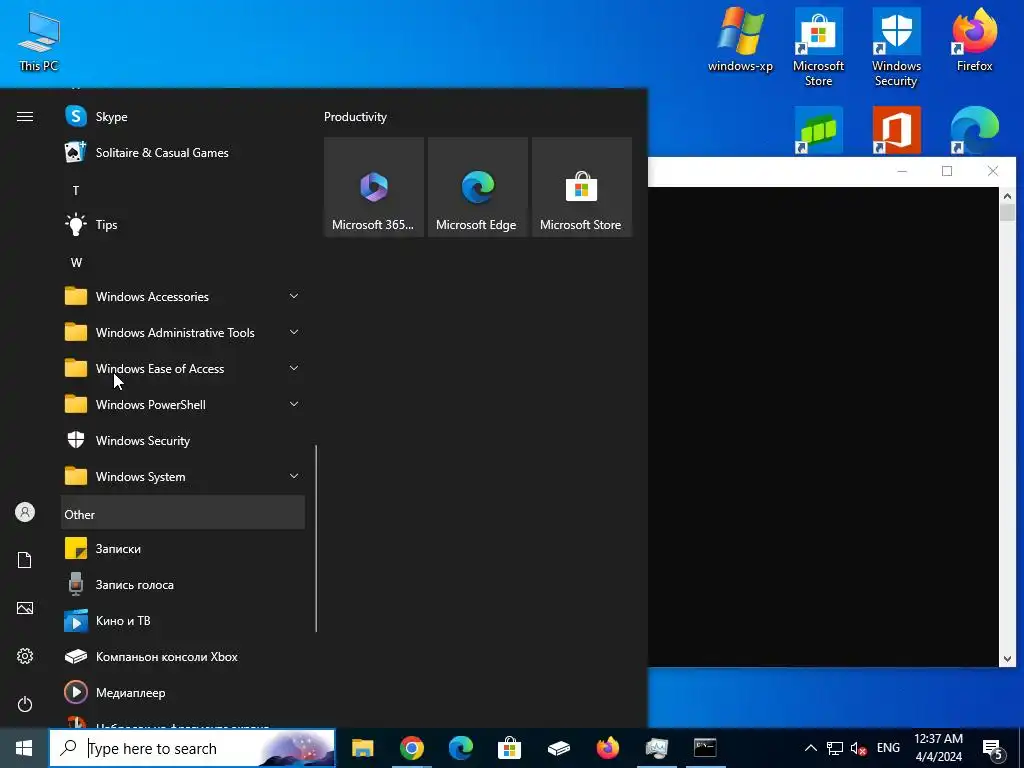Image resolution: width=1024 pixels, height=768 pixels.
Task: Launch Solitaire & Casual Games
Action: point(183,153)
